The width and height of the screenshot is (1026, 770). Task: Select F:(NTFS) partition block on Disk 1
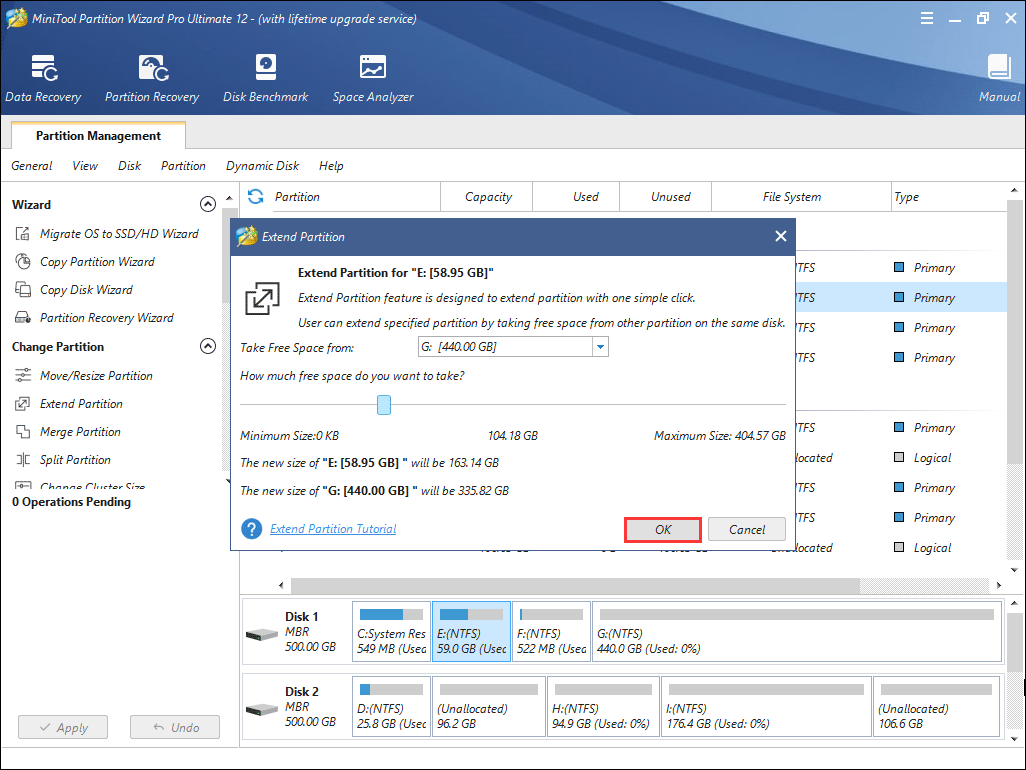pyautogui.click(x=552, y=632)
